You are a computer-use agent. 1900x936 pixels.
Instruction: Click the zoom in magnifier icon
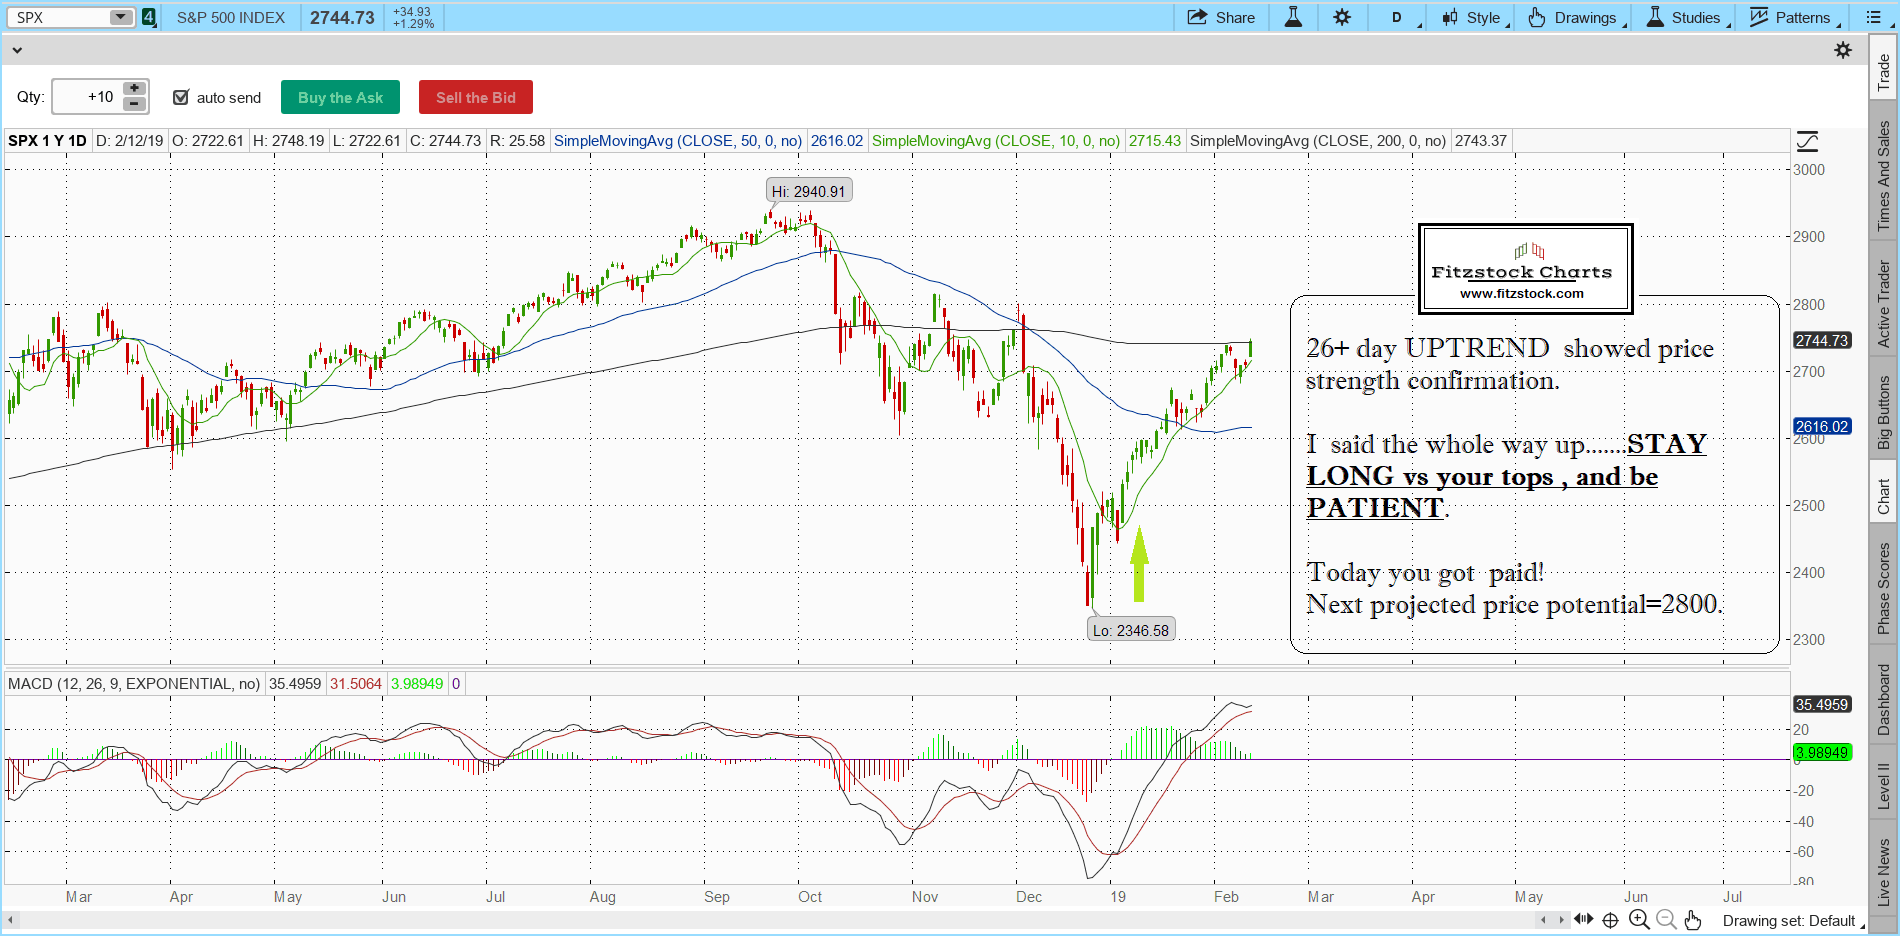1638,920
